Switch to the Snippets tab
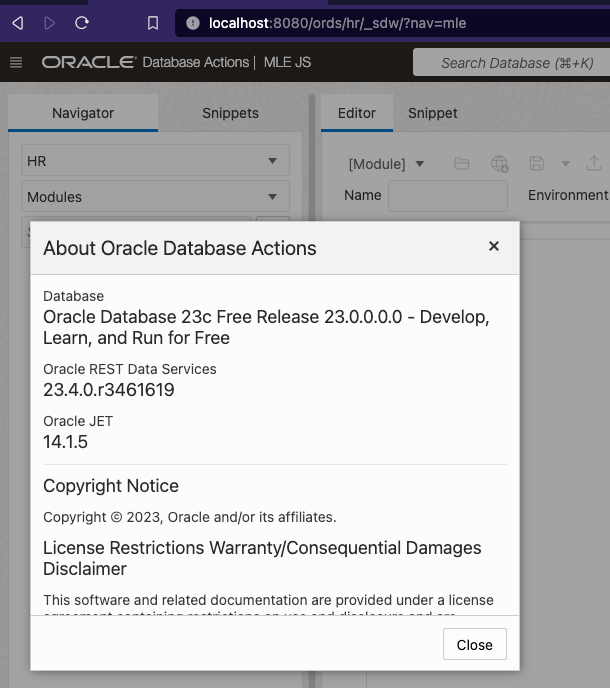610x688 pixels. 230,113
